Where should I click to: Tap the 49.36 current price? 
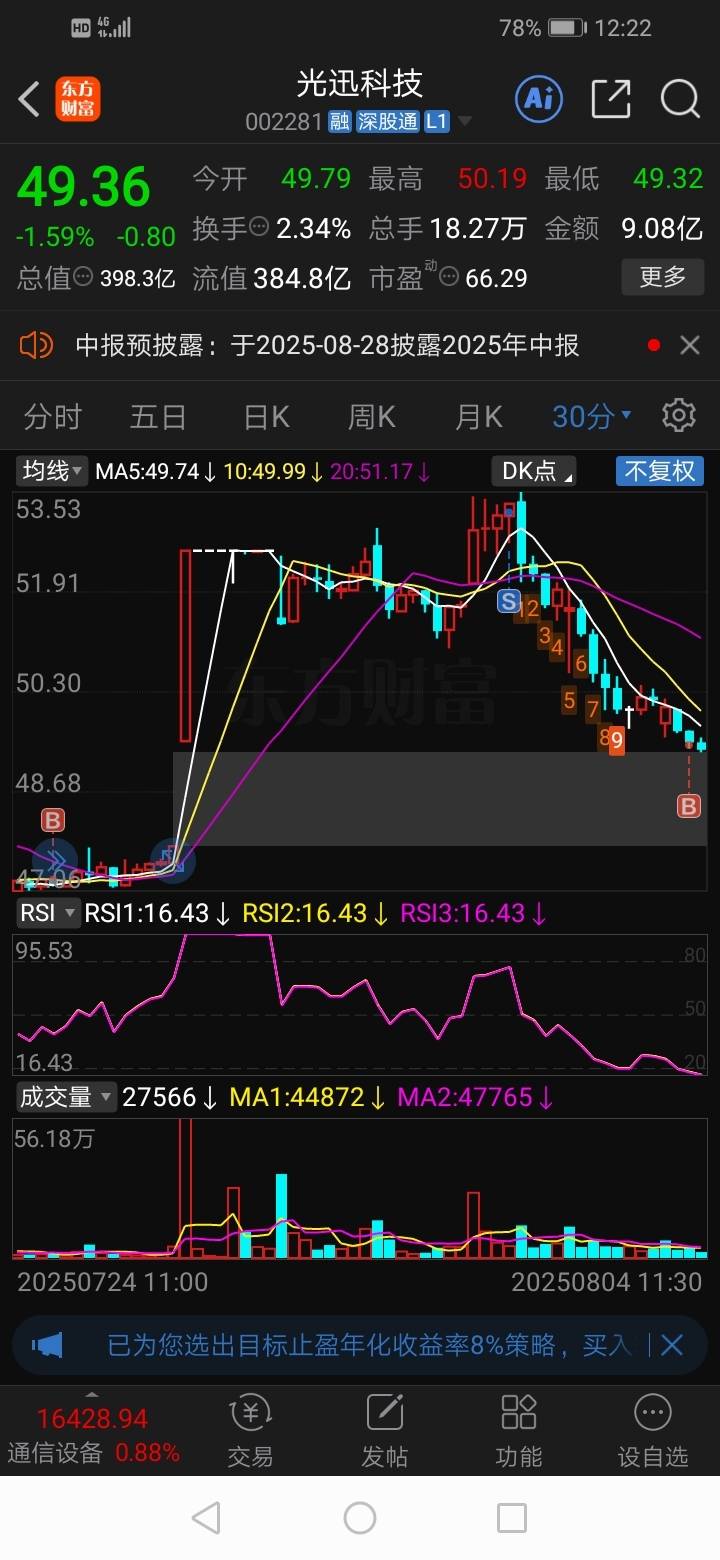[x=84, y=187]
